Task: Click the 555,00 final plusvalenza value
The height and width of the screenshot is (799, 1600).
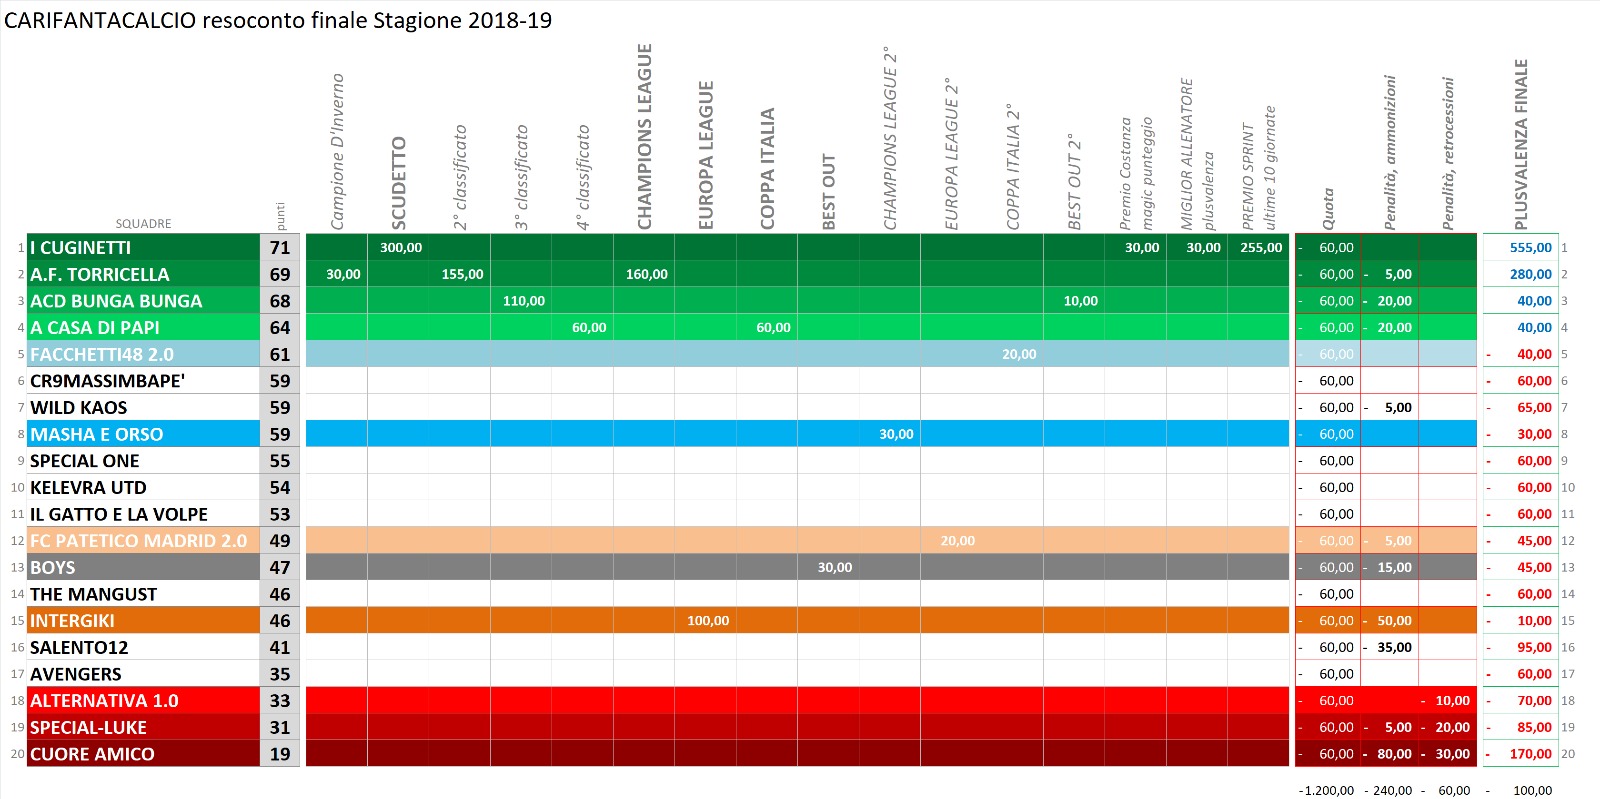Action: [x=1530, y=247]
